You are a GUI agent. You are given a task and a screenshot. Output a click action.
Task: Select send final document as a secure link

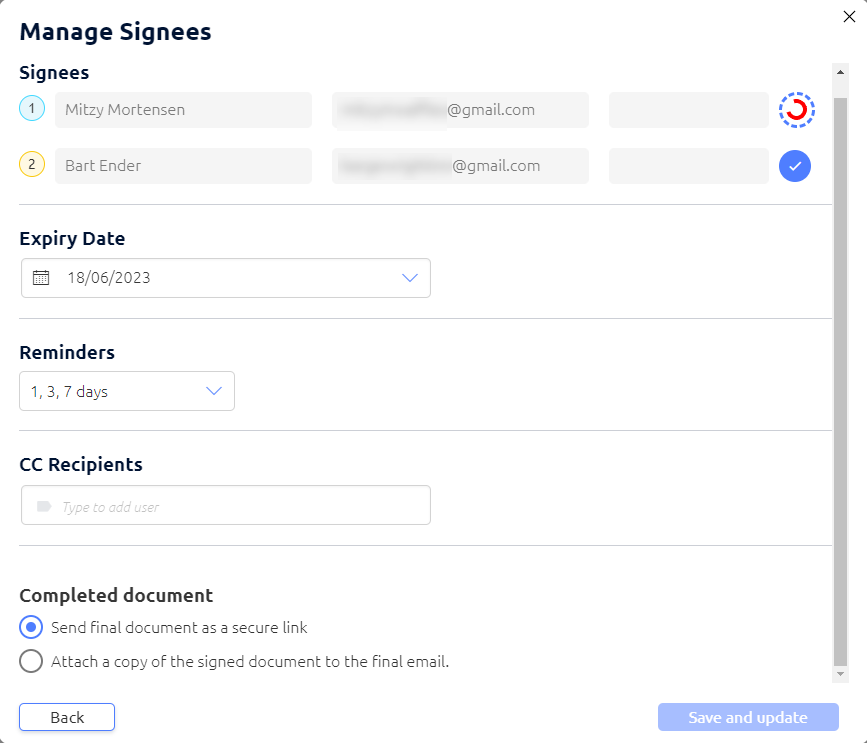point(28,627)
